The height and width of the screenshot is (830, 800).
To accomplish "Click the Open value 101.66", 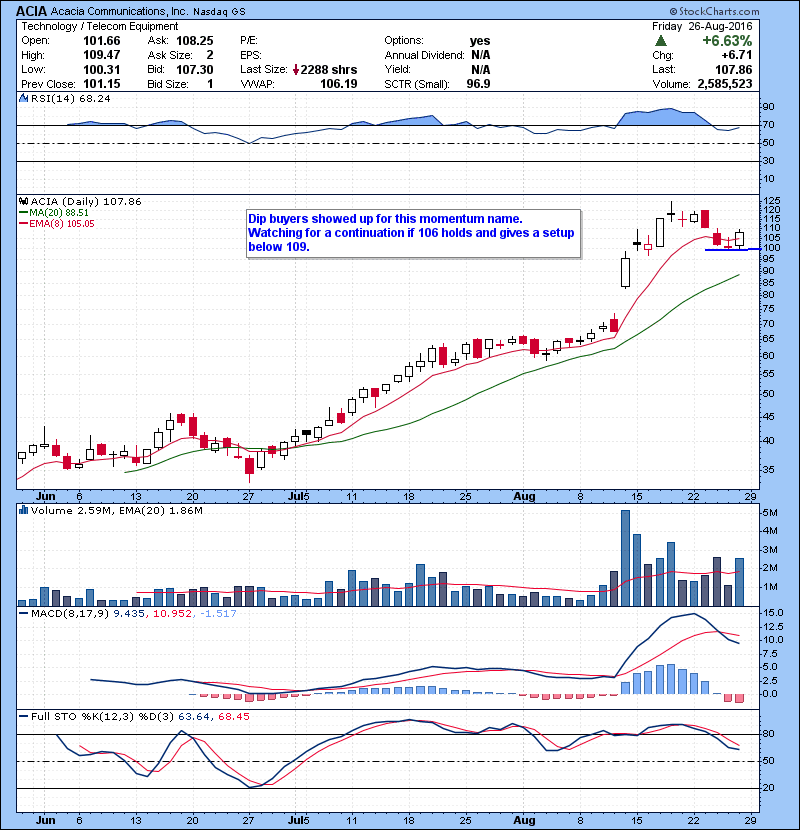I will click(x=102, y=41).
